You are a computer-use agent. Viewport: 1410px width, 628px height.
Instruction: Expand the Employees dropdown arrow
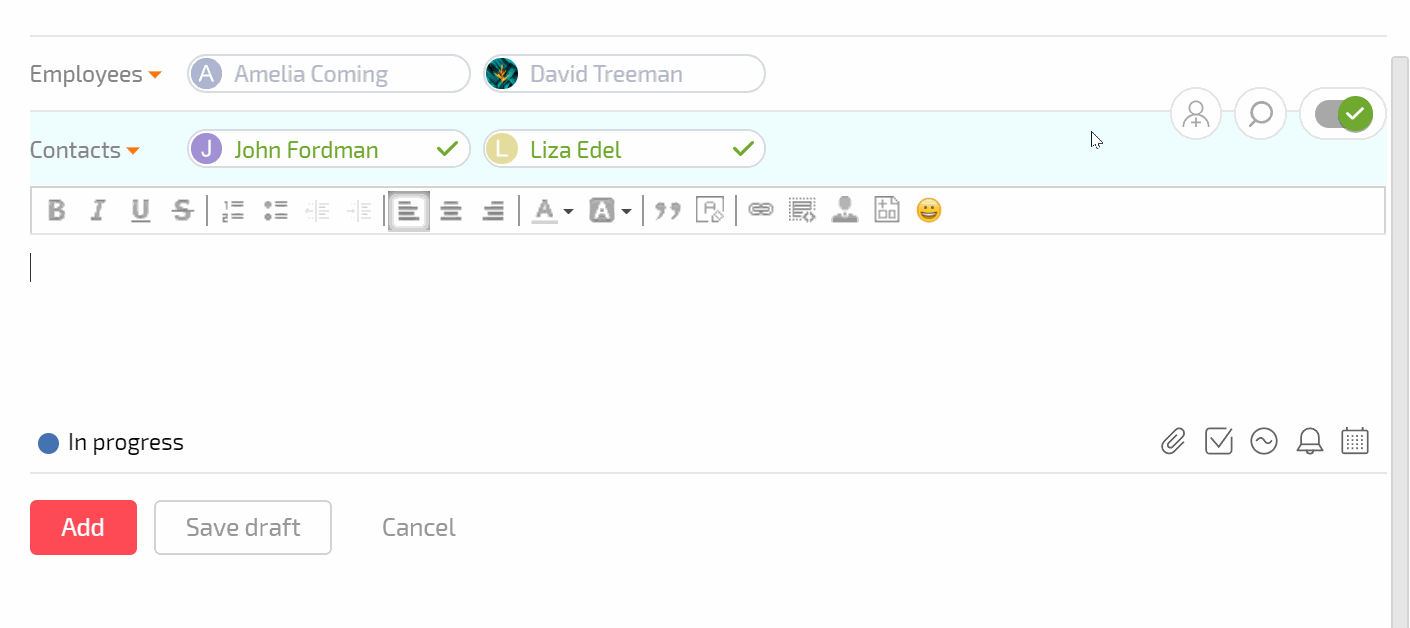[155, 75]
